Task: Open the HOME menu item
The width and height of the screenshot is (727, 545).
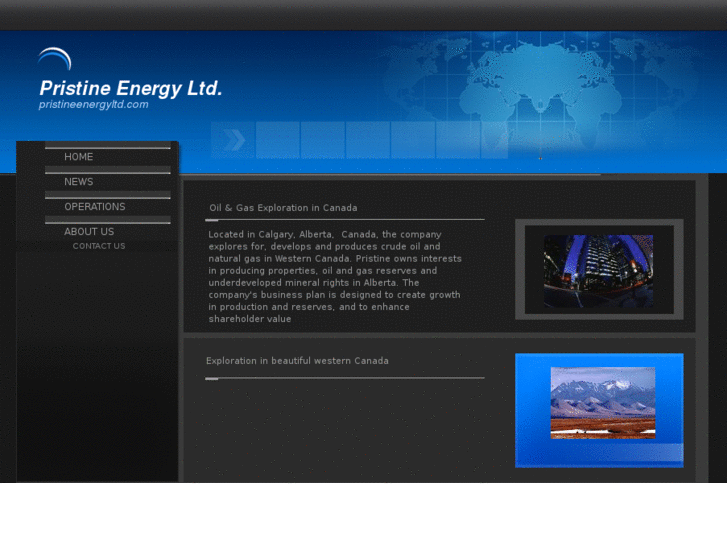Action: [79, 157]
